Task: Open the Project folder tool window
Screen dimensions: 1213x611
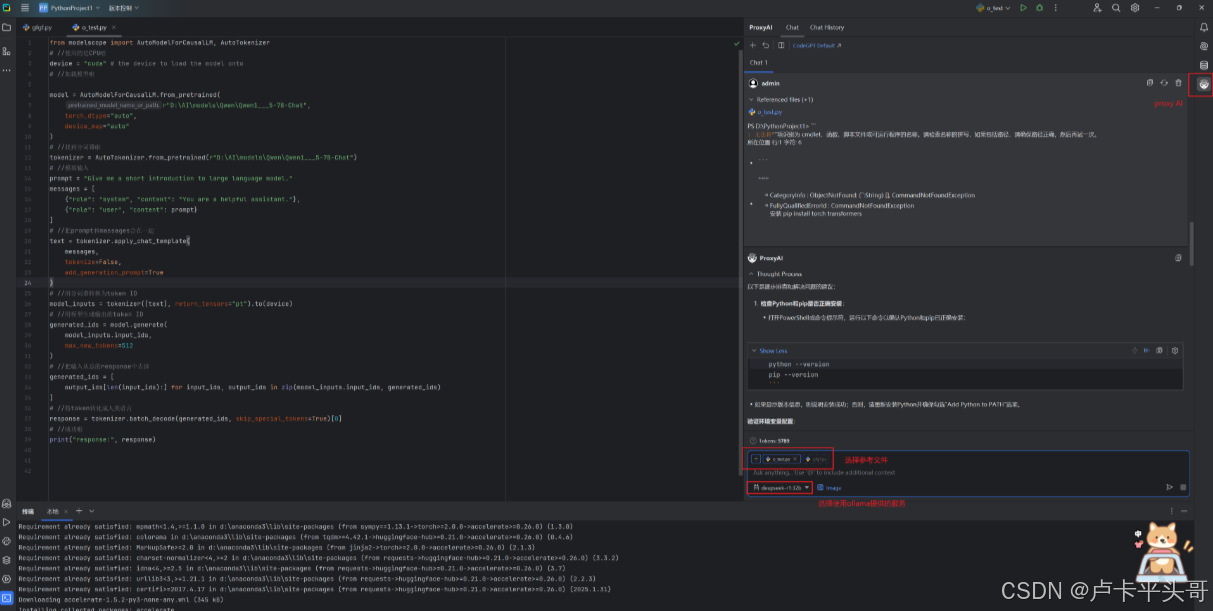Action: click(7, 26)
